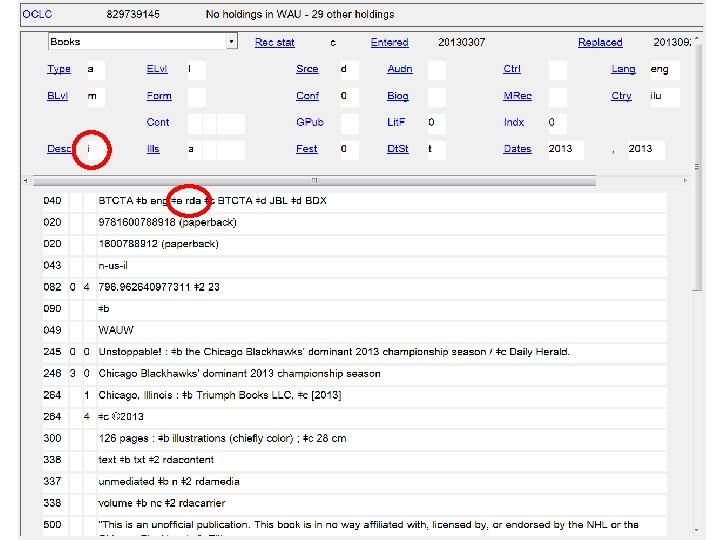Click No holdings in WAU status text
This screenshot has height=540, width=720.
click(300, 14)
